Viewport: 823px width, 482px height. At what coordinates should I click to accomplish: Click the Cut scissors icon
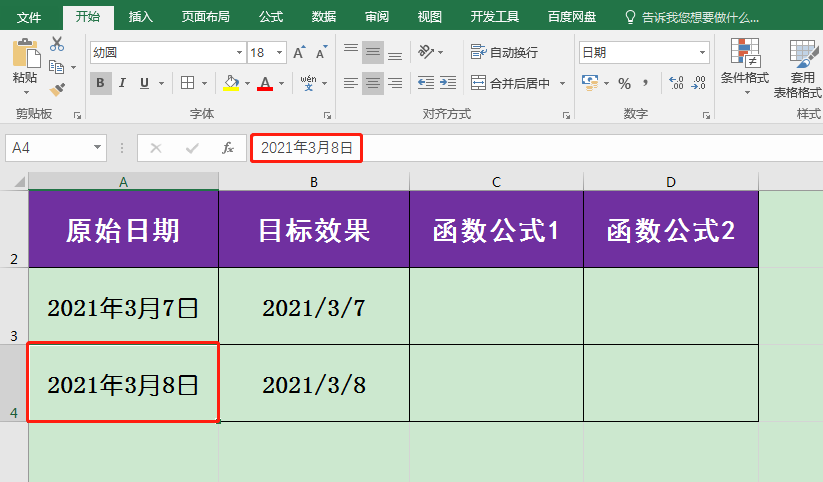[57, 44]
